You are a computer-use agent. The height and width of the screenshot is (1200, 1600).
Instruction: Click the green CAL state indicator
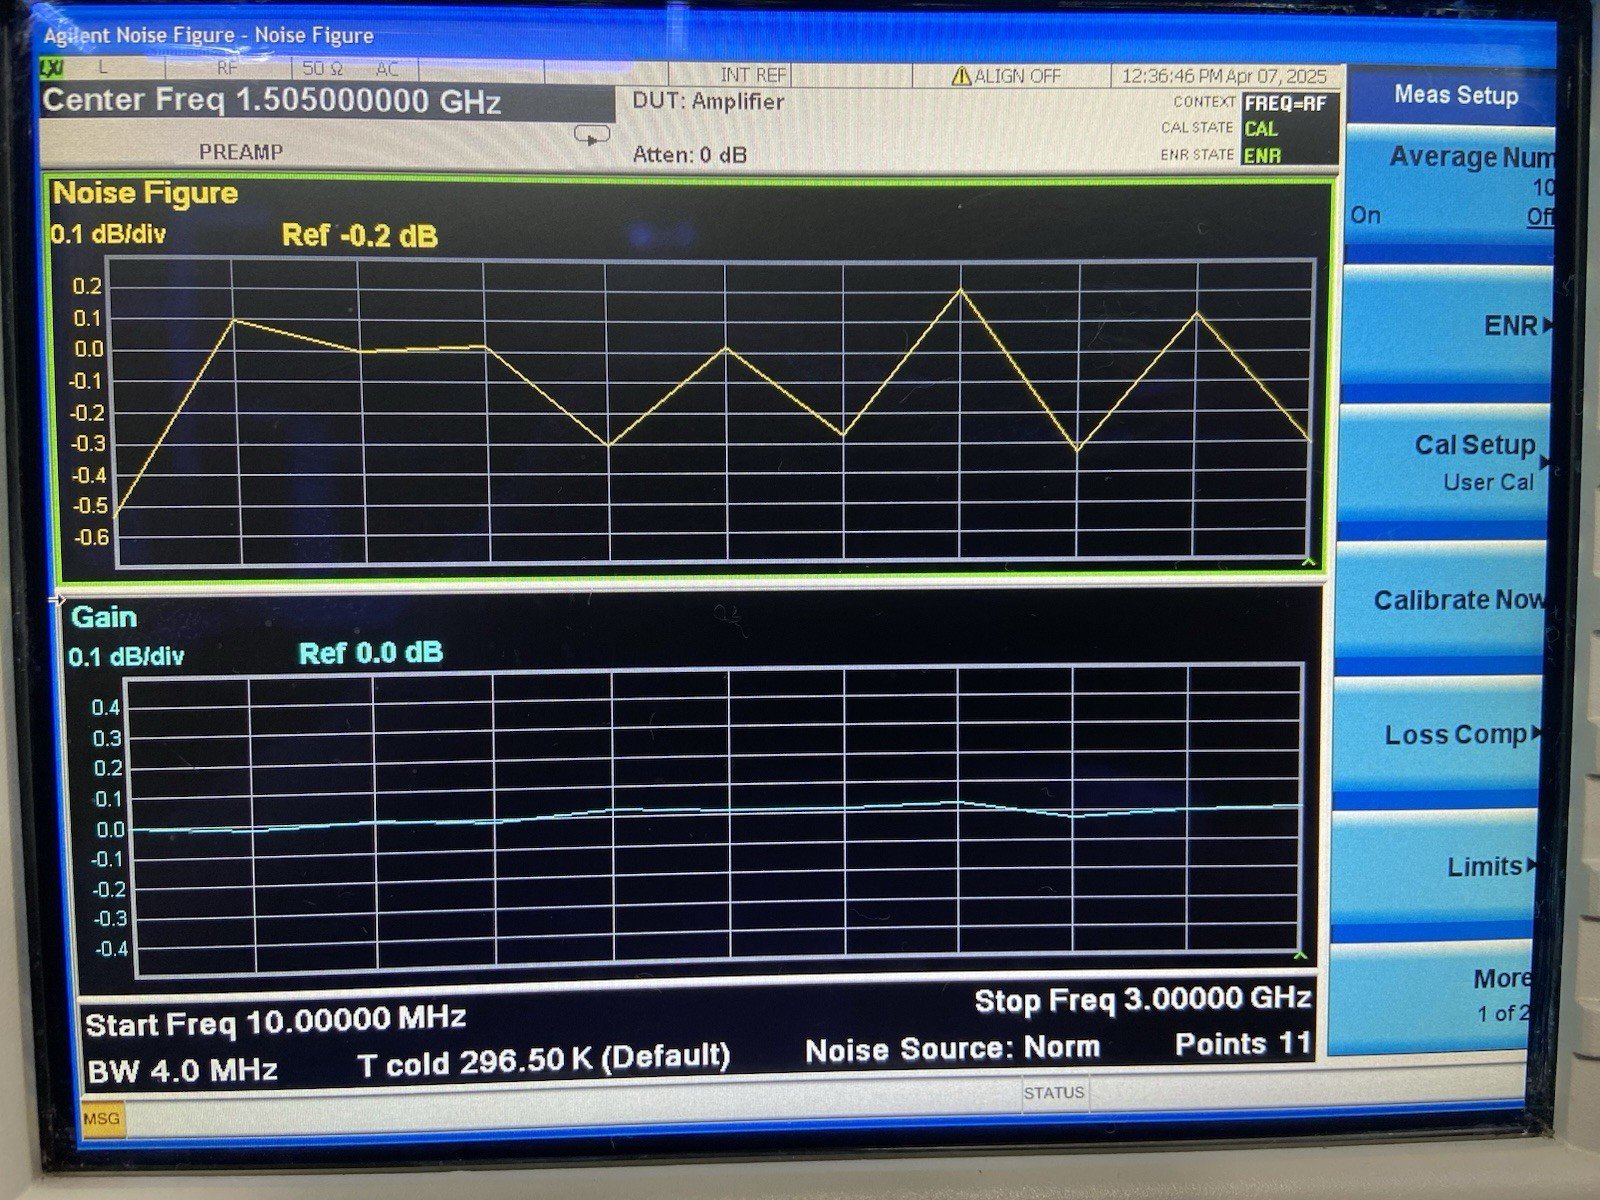pos(1261,129)
